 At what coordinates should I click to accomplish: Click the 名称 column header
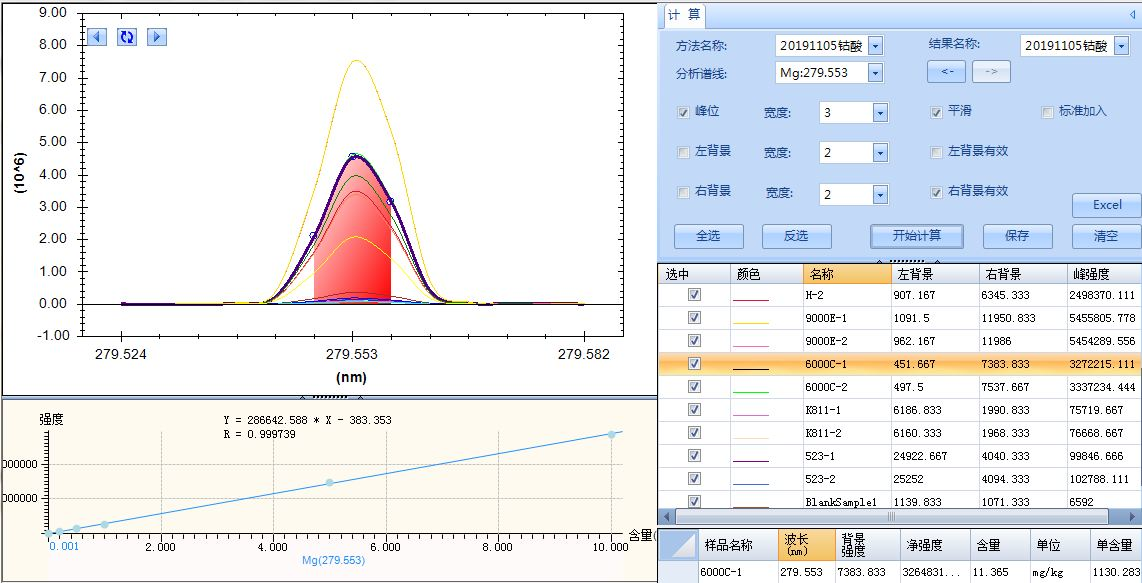(846, 273)
